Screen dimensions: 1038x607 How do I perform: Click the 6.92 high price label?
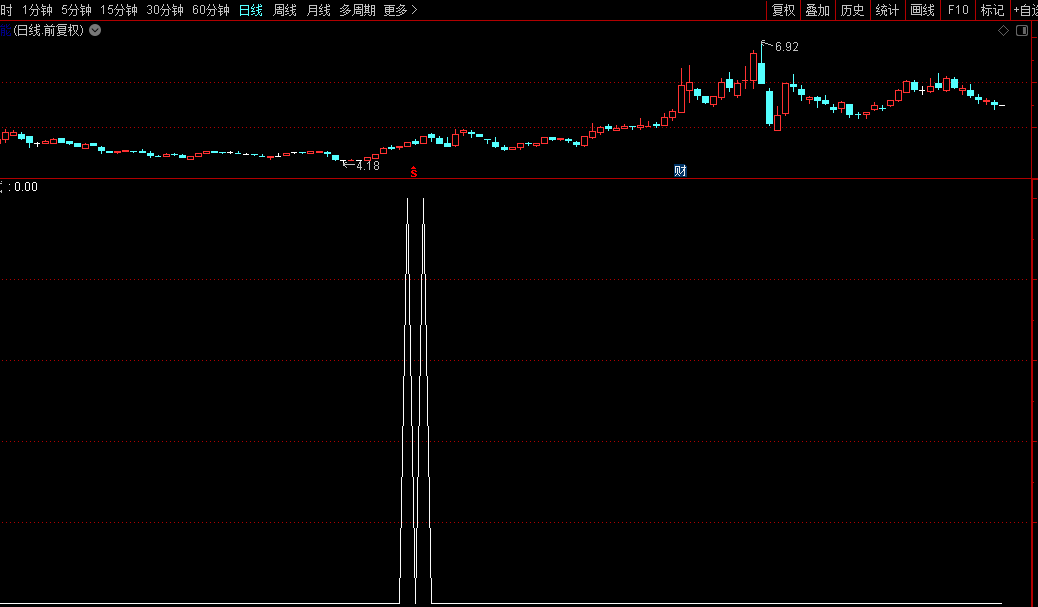click(787, 47)
